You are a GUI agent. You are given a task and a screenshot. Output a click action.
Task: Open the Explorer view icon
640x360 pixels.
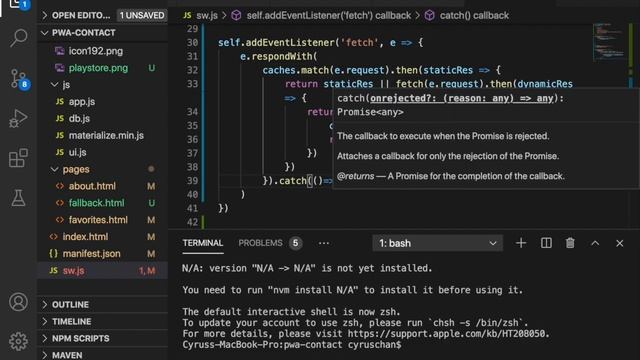18,5
